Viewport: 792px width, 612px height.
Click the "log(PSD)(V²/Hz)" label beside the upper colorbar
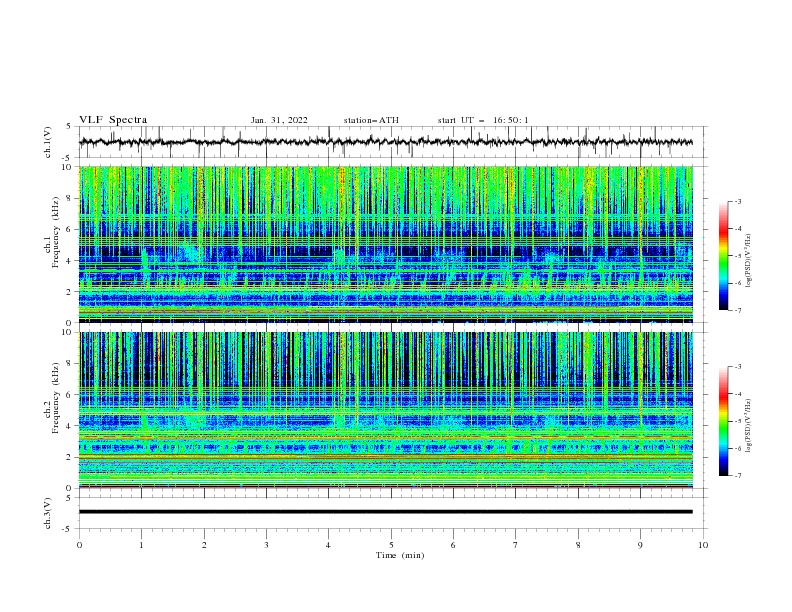[748, 261]
